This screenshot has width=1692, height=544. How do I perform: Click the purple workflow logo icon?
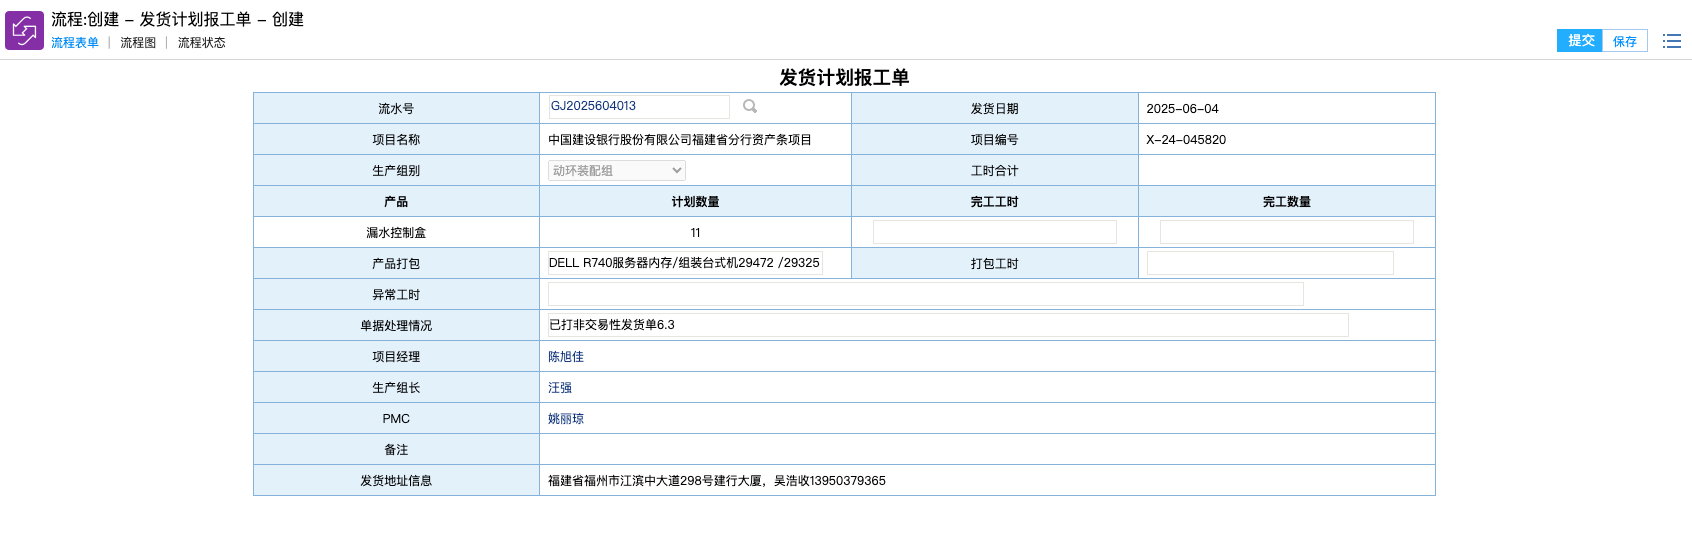coord(24,30)
